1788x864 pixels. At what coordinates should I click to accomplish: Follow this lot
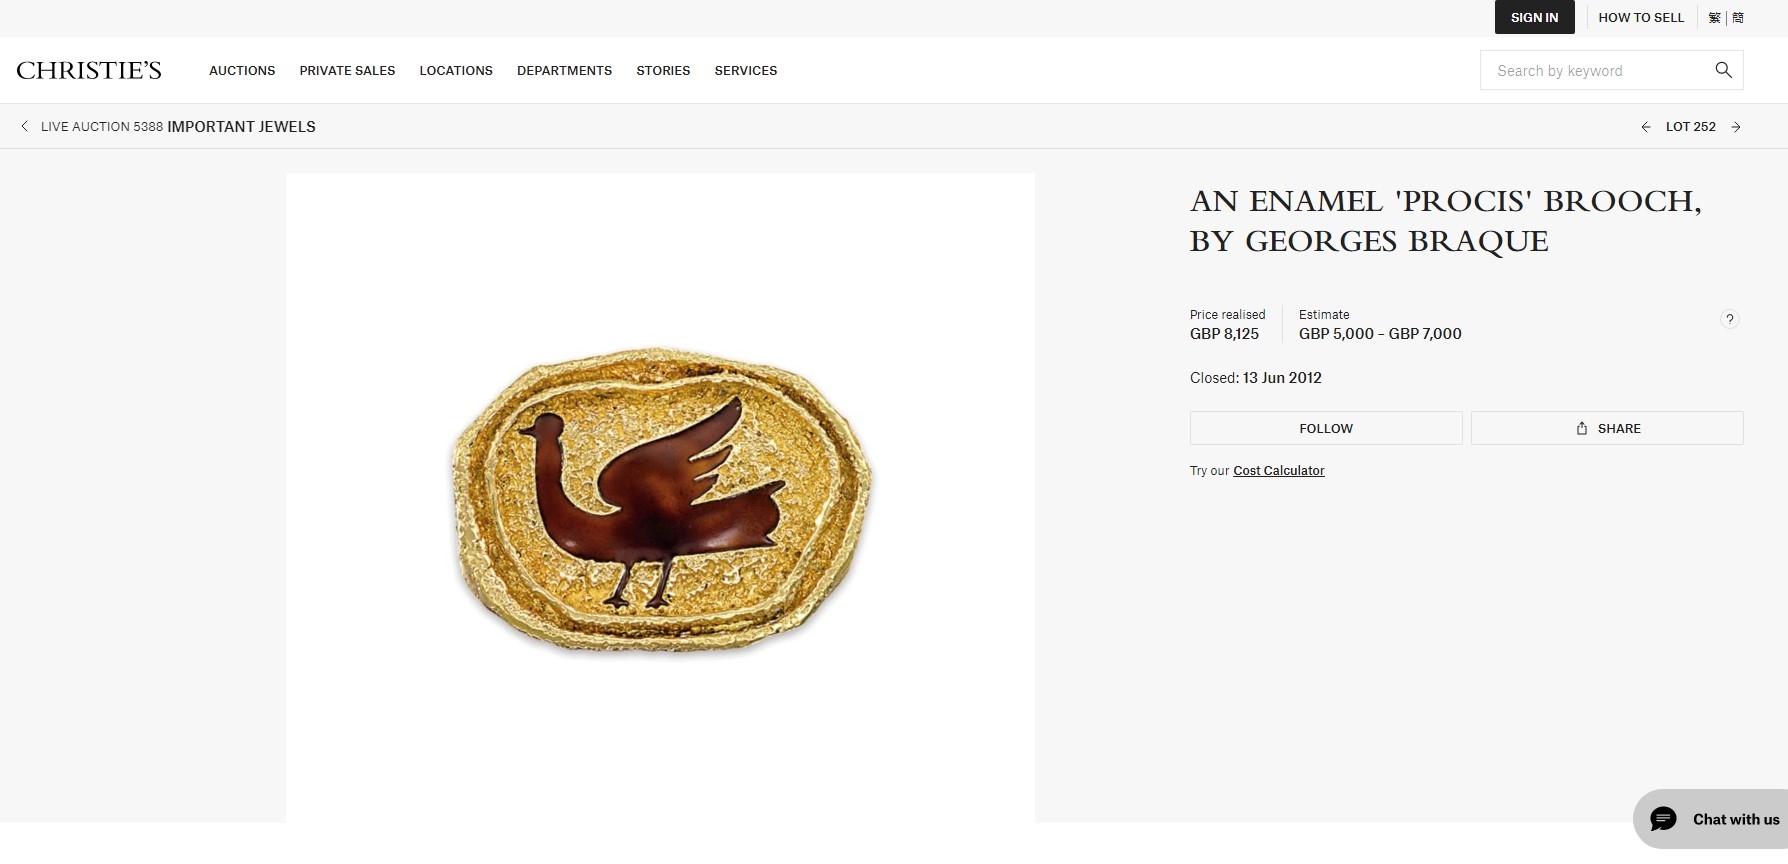pos(1326,428)
